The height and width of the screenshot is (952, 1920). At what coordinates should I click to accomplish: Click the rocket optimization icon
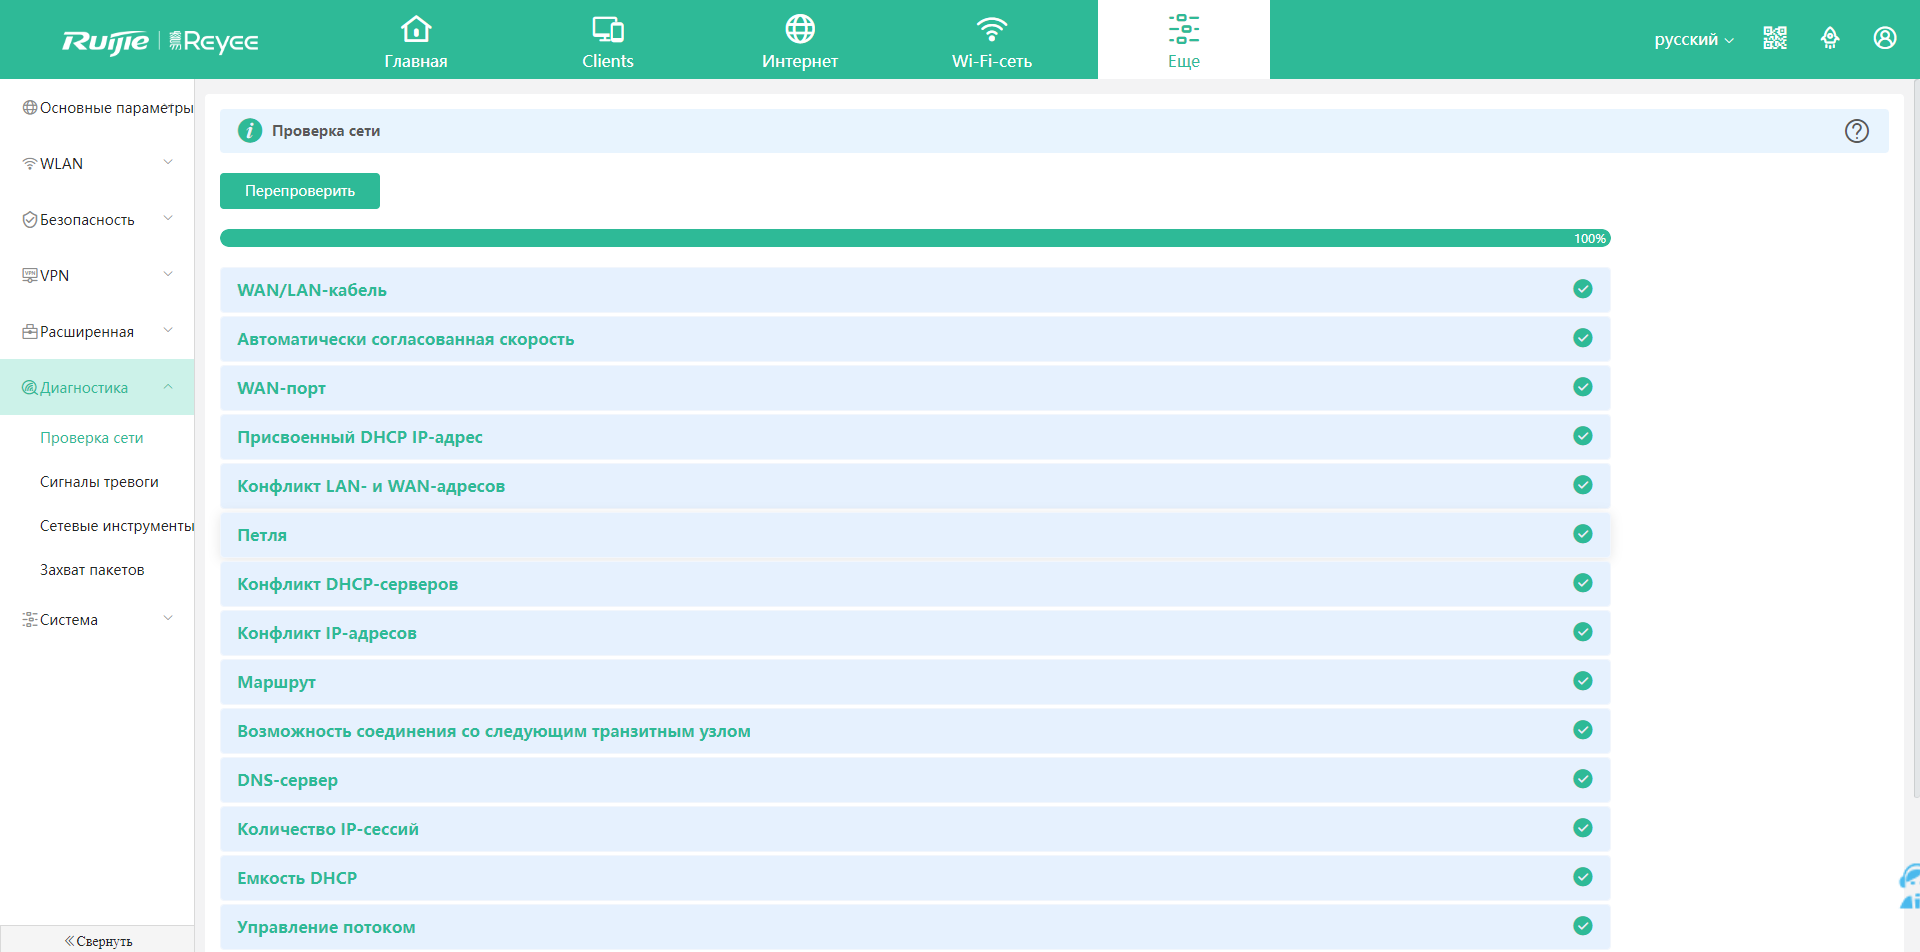(x=1830, y=38)
